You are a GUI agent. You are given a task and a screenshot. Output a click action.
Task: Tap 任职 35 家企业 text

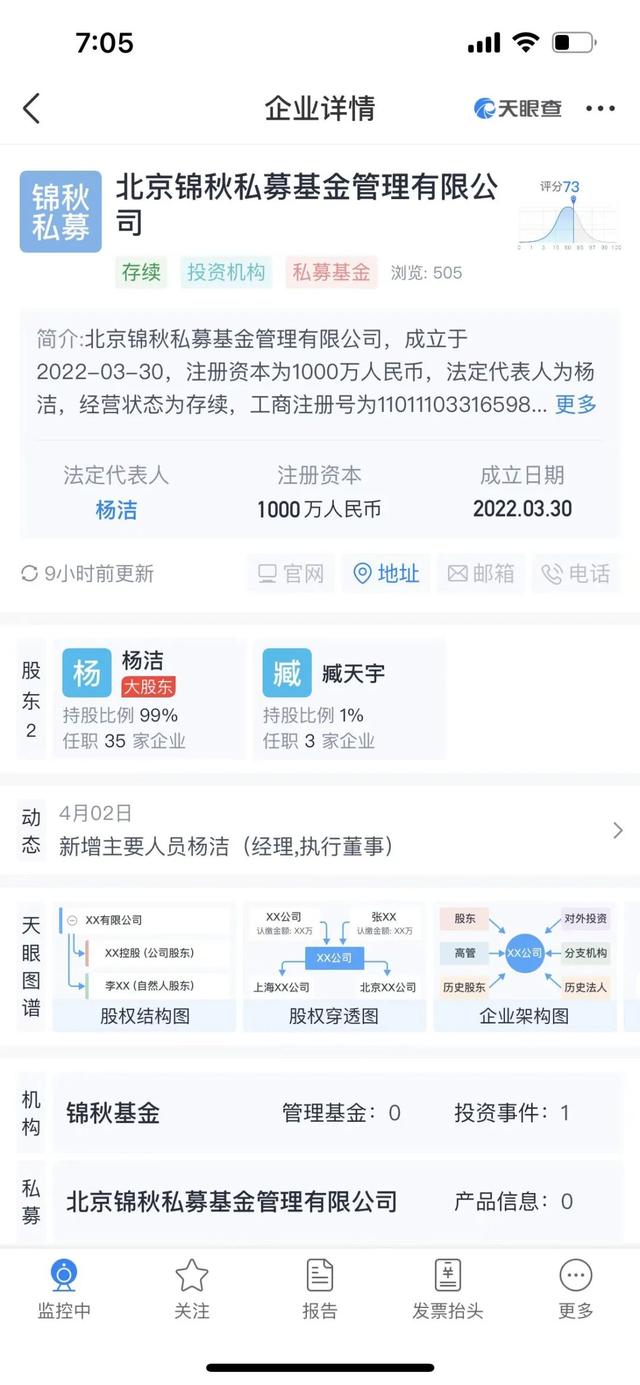[124, 741]
